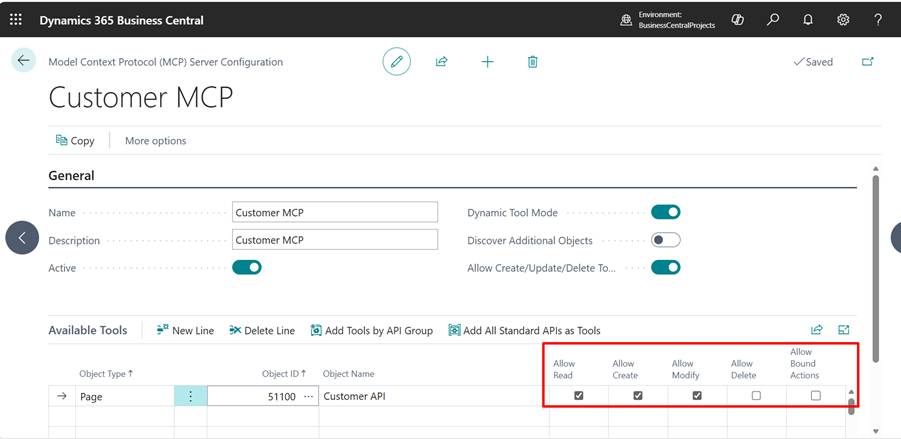Sort by Object ID column header
This screenshot has width=901, height=439.
284,373
